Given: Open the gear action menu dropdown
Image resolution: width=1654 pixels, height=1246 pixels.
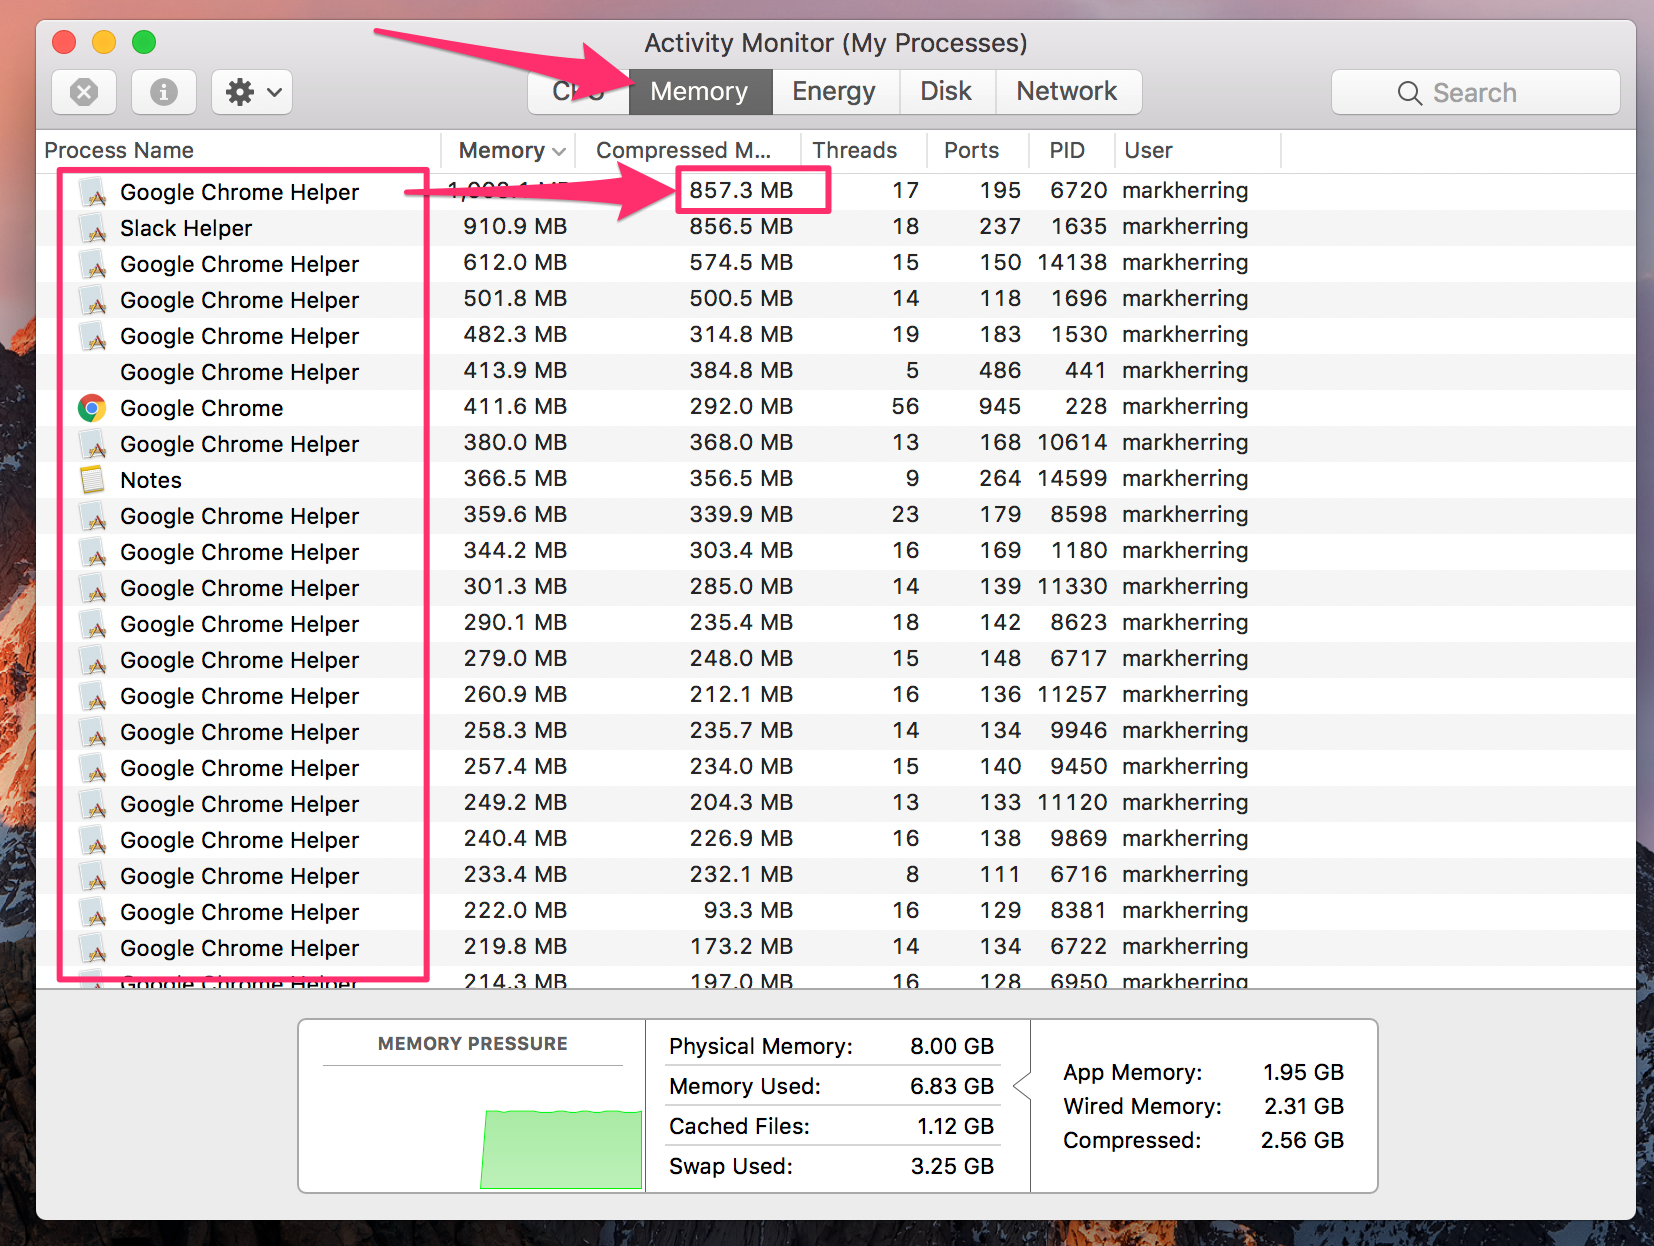Looking at the screenshot, I should pos(252,92).
